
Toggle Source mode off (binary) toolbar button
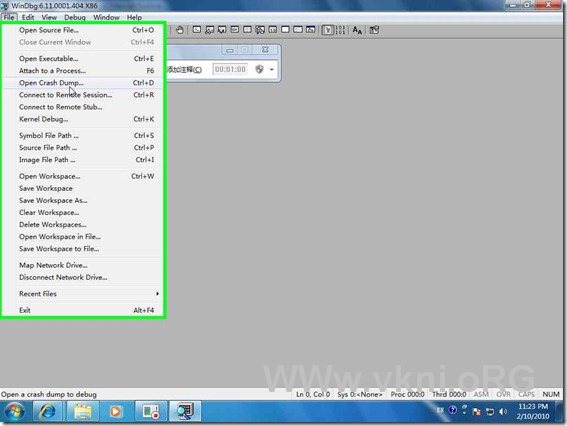click(x=340, y=30)
